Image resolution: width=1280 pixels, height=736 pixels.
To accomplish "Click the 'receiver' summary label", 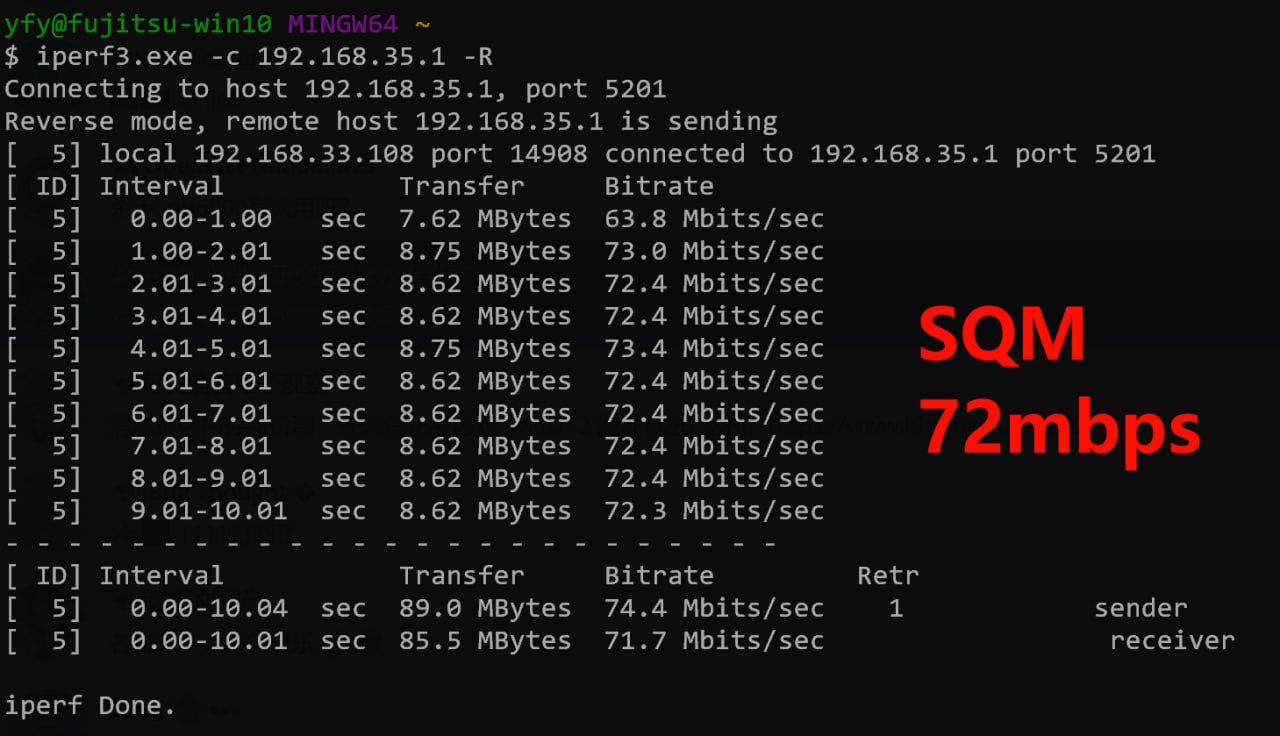I will tap(1172, 641).
